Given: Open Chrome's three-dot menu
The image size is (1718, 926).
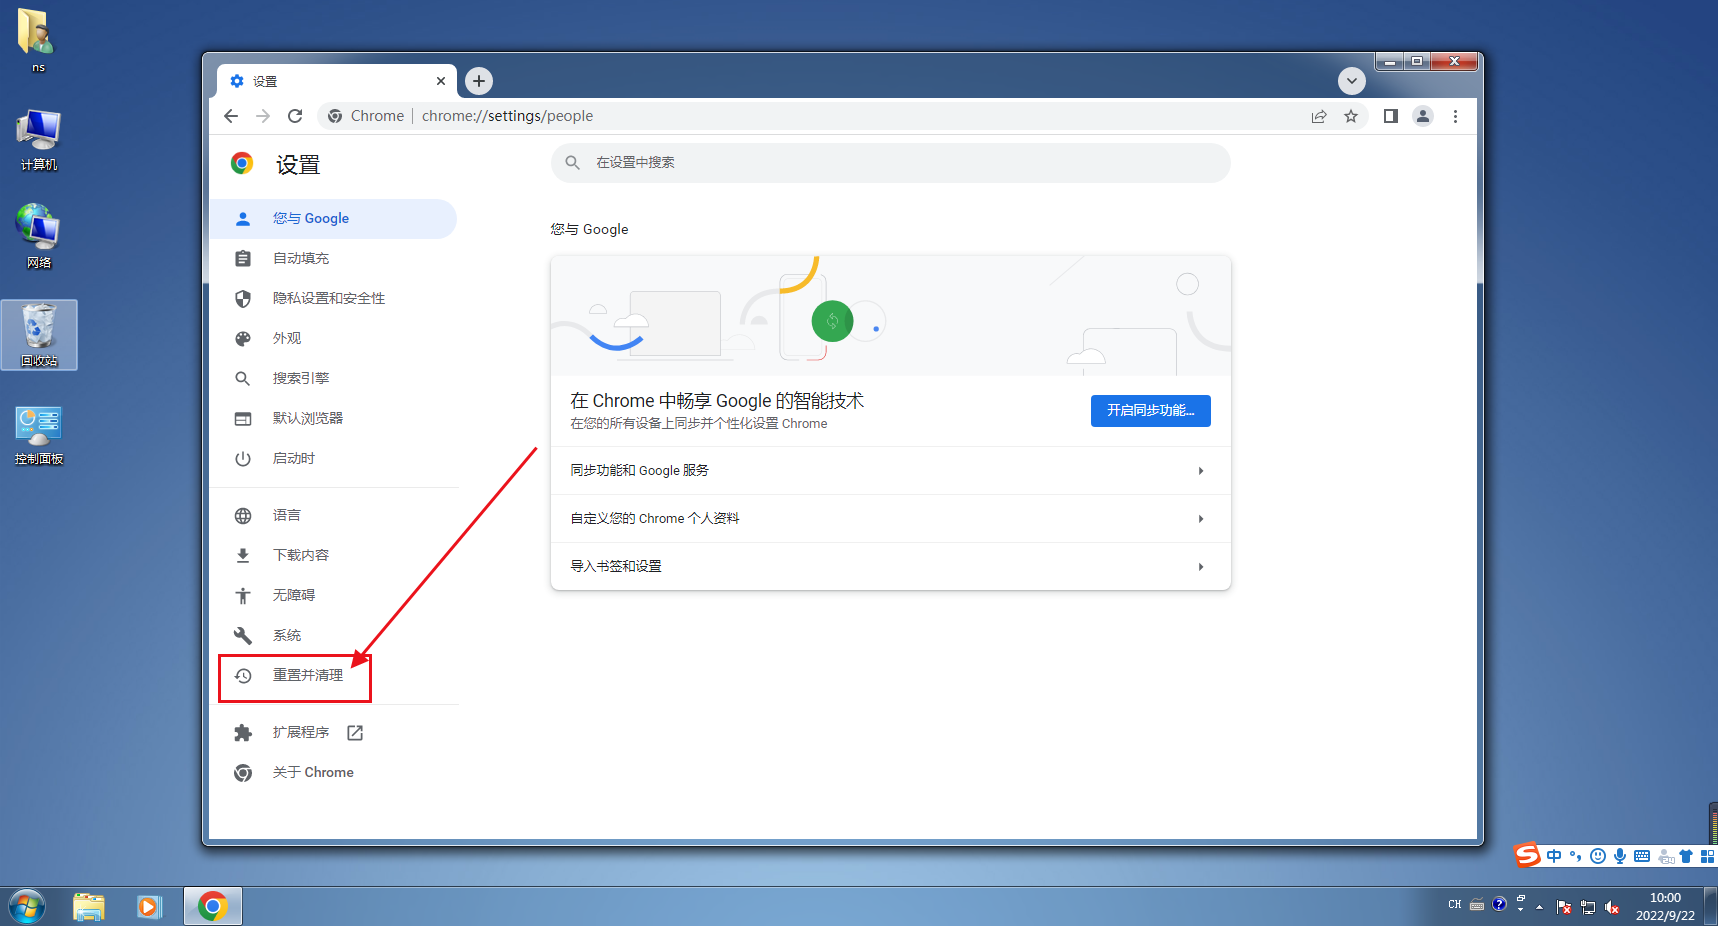Looking at the screenshot, I should coord(1455,116).
